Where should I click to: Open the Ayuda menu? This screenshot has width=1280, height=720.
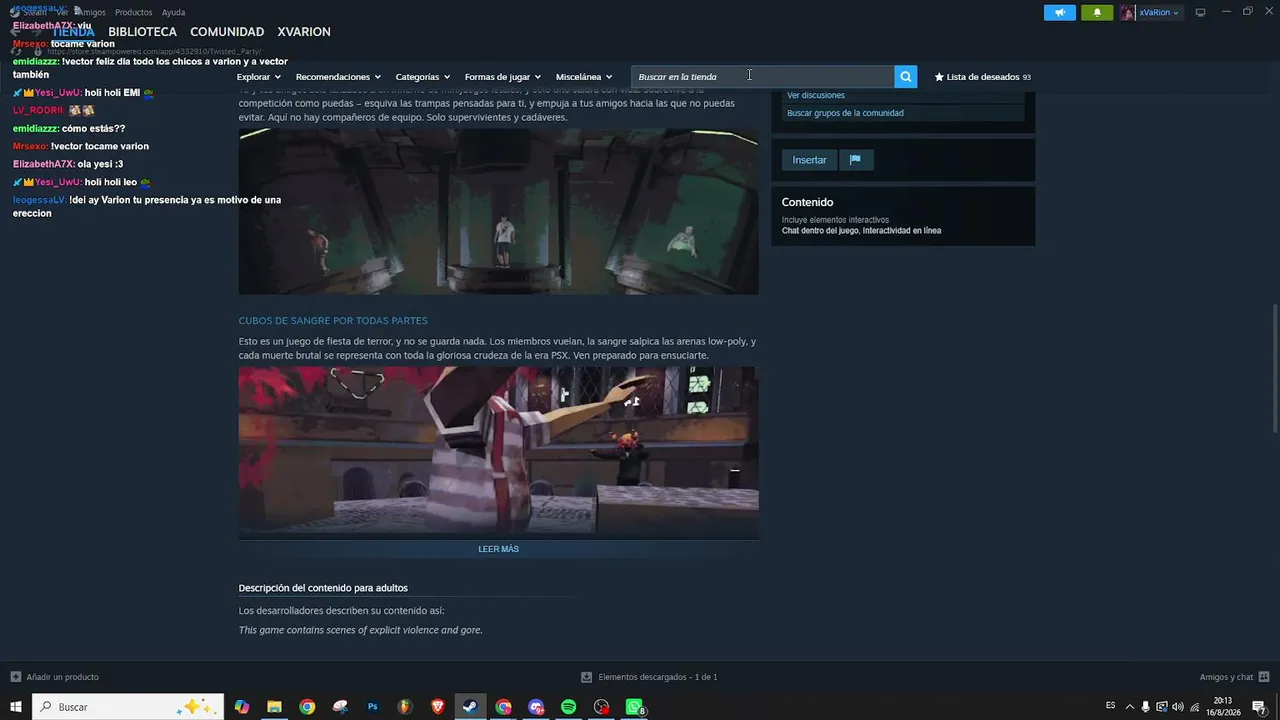(173, 12)
